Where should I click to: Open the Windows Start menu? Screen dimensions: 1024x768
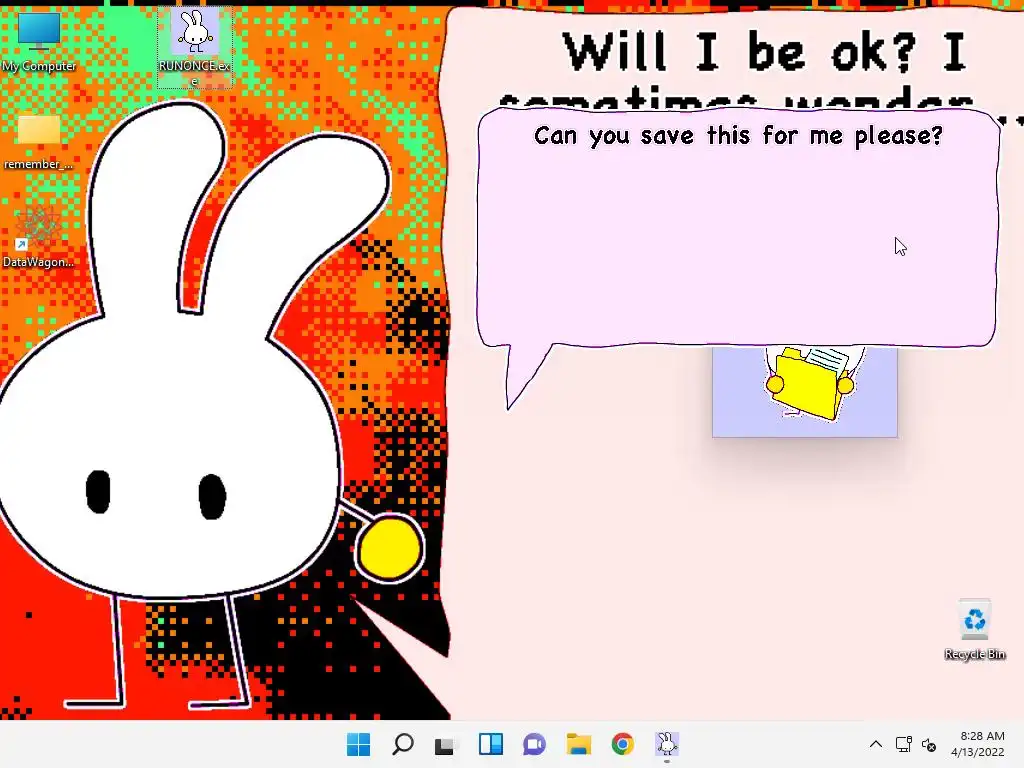pyautogui.click(x=358, y=744)
